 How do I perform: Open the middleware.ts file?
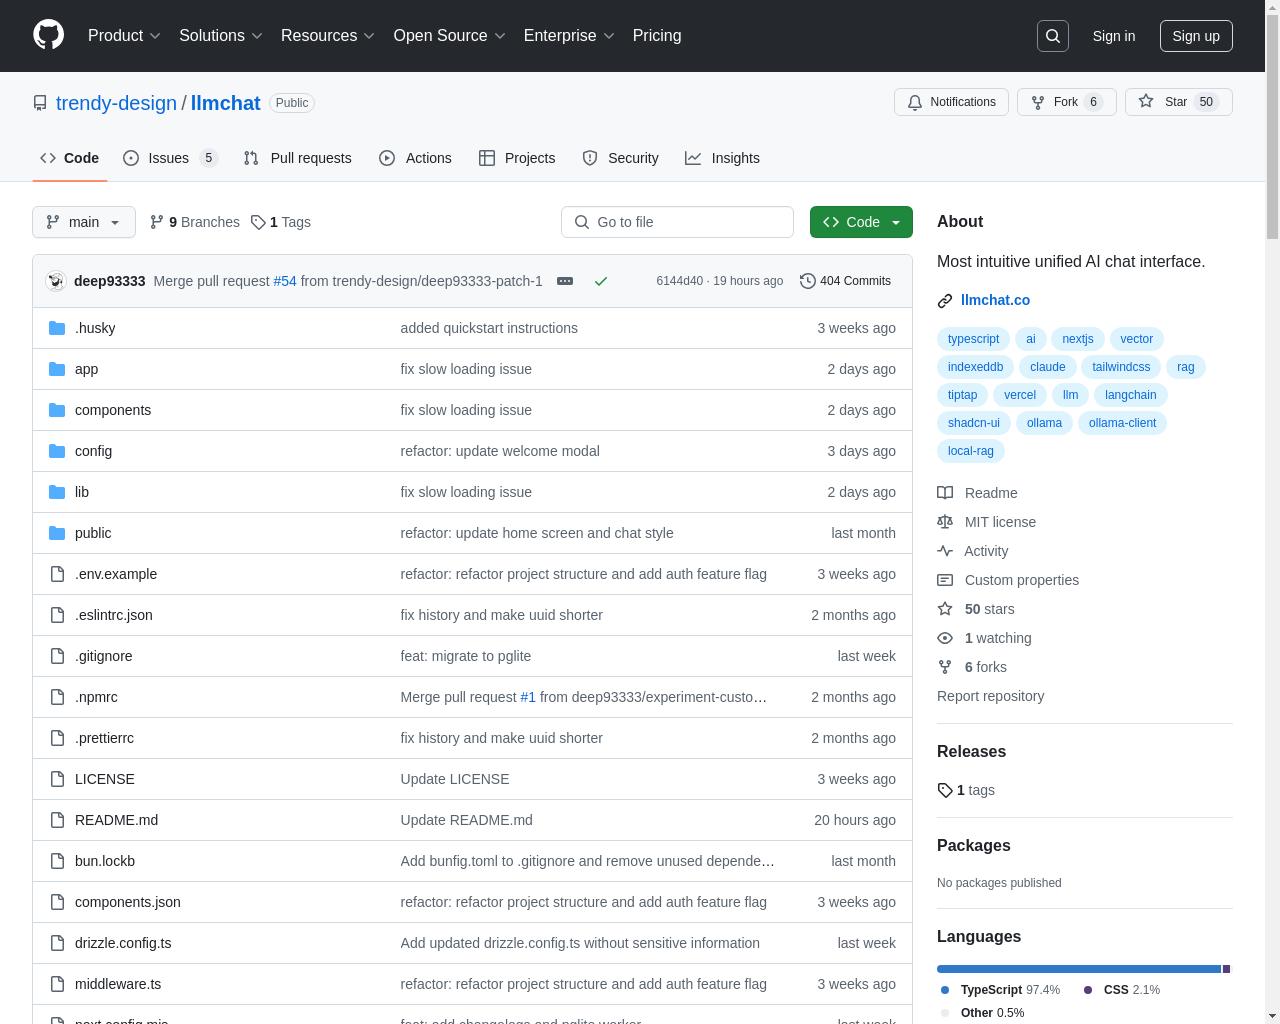click(118, 984)
